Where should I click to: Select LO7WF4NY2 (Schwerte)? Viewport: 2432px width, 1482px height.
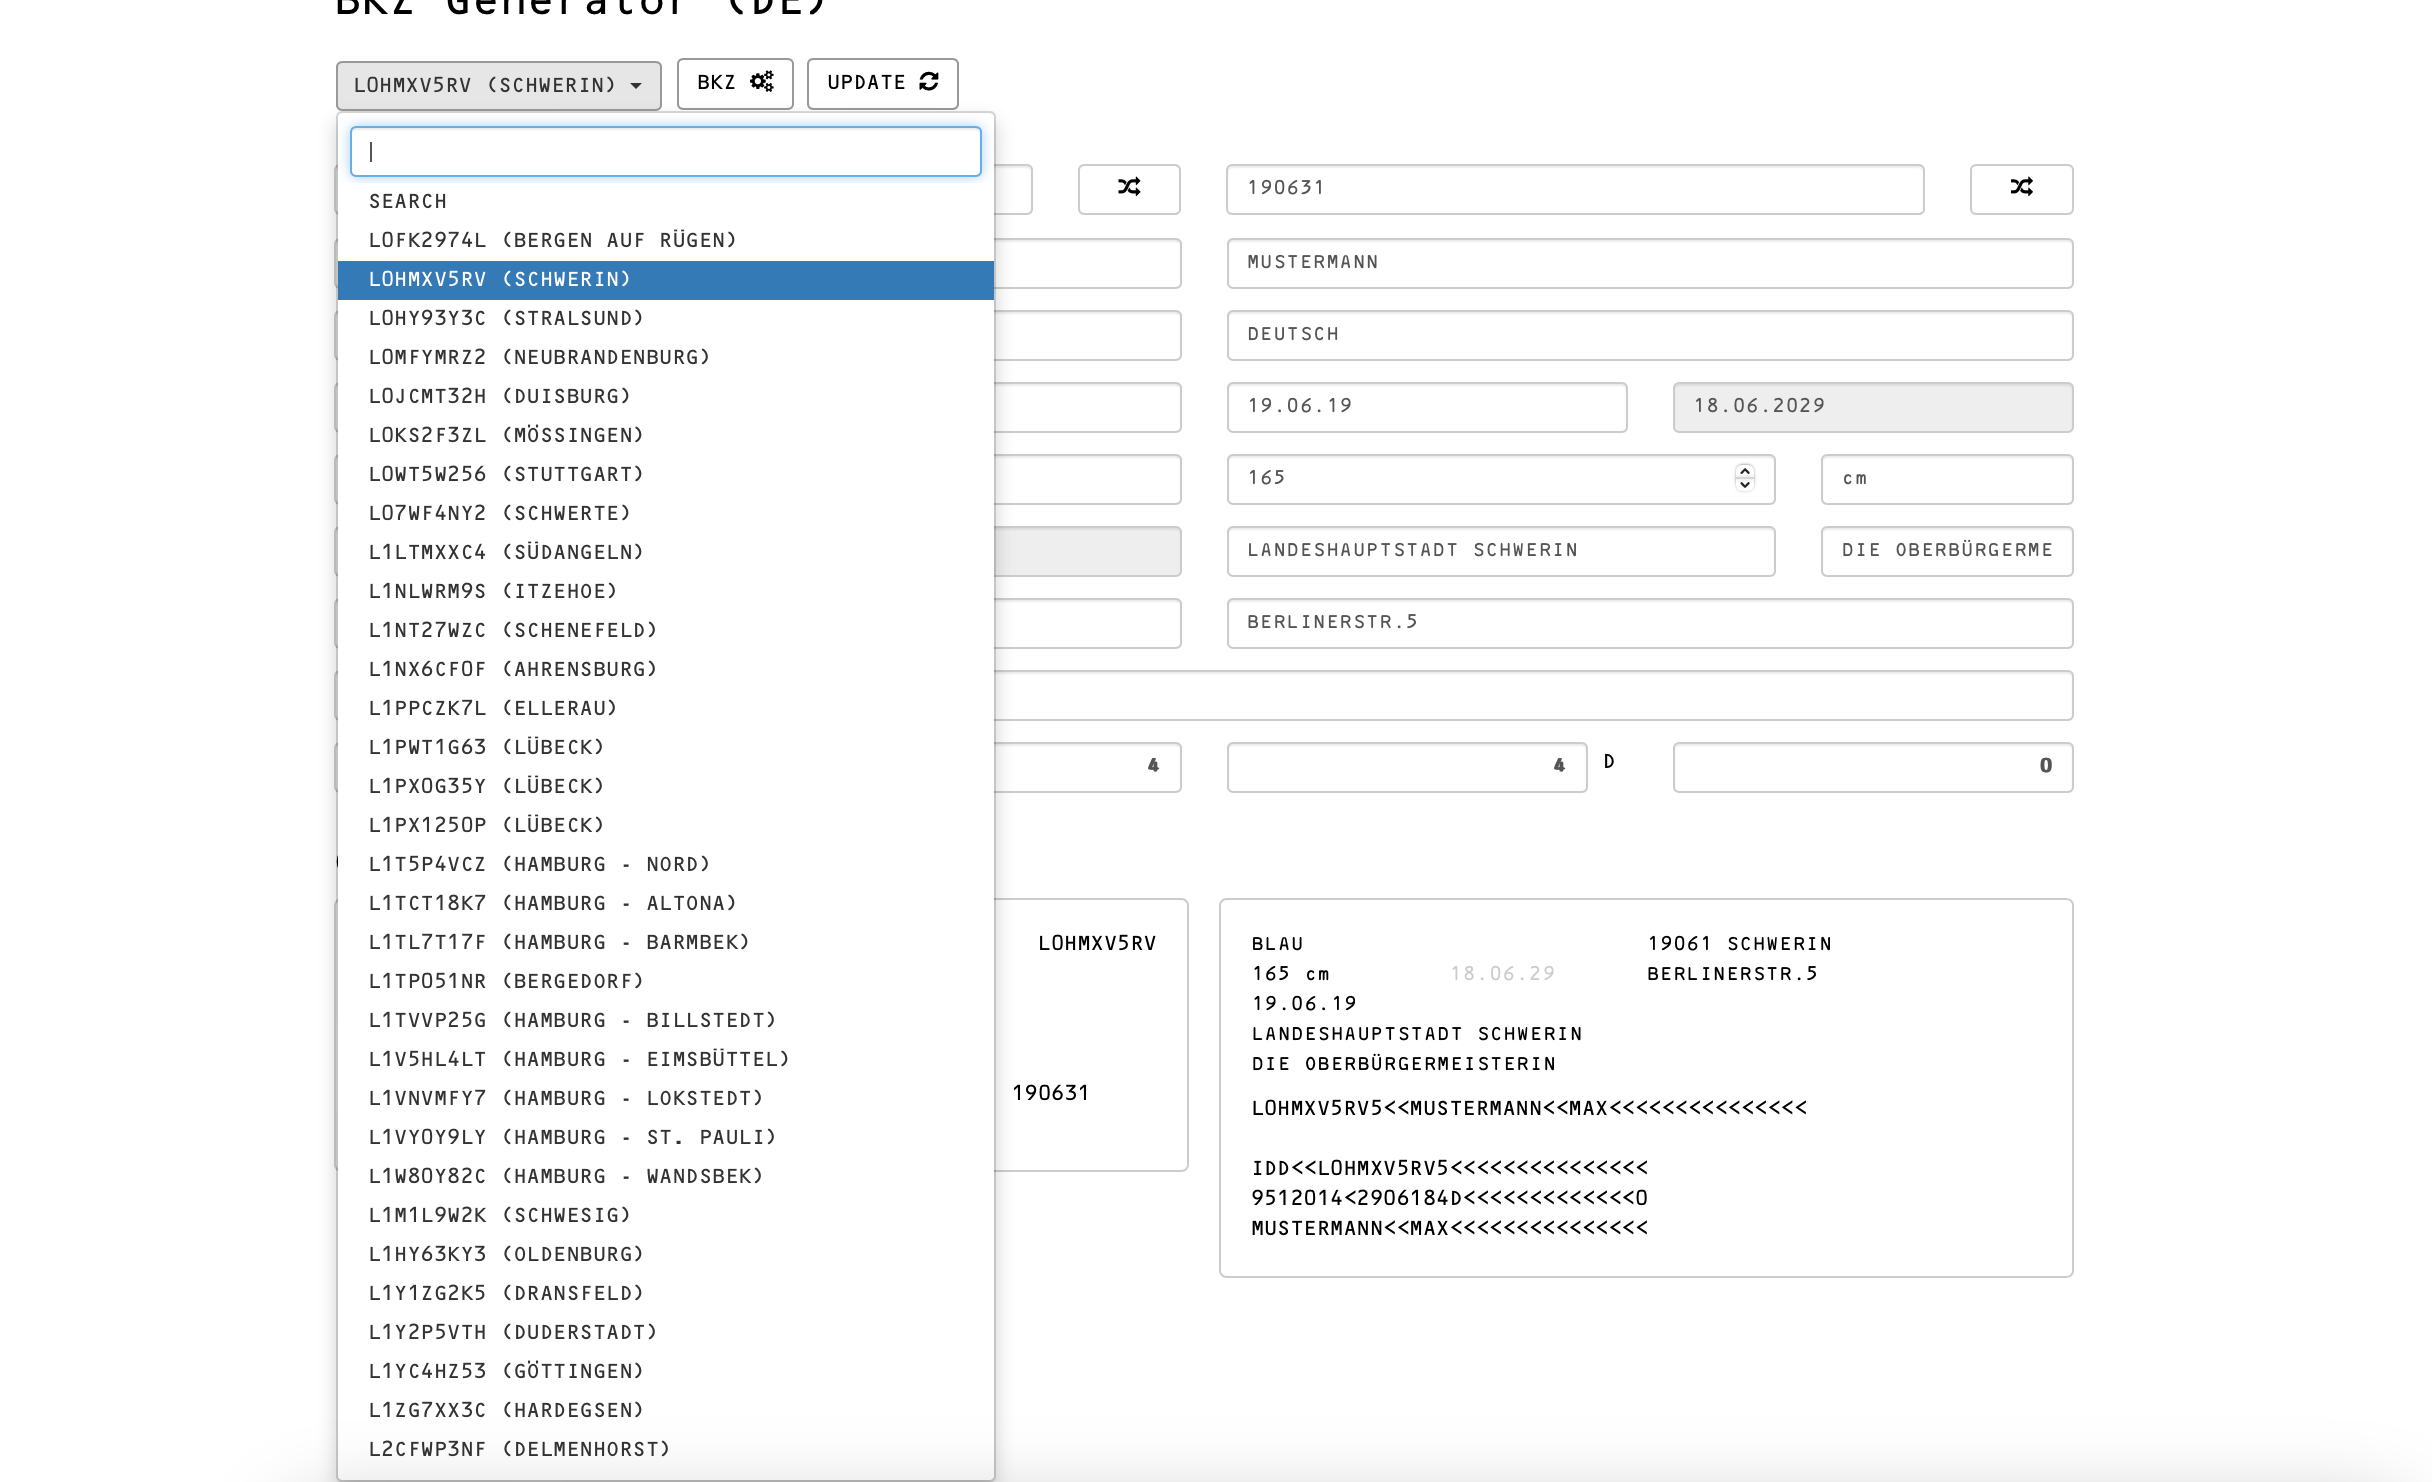[x=665, y=513]
